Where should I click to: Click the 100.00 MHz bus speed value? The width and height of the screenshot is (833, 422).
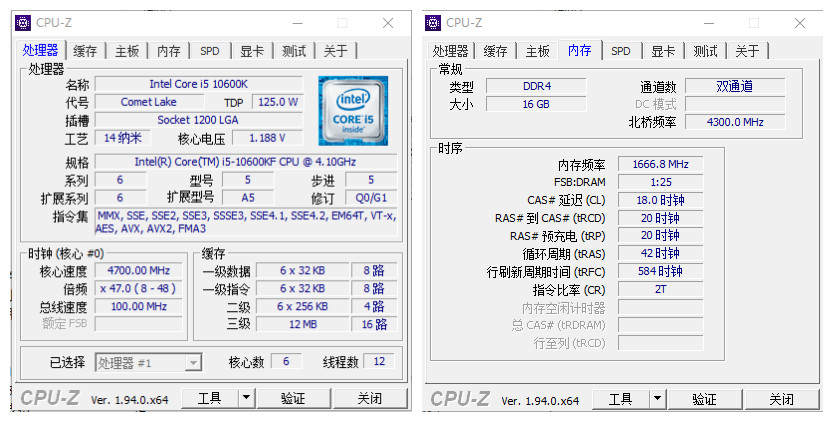(x=139, y=307)
